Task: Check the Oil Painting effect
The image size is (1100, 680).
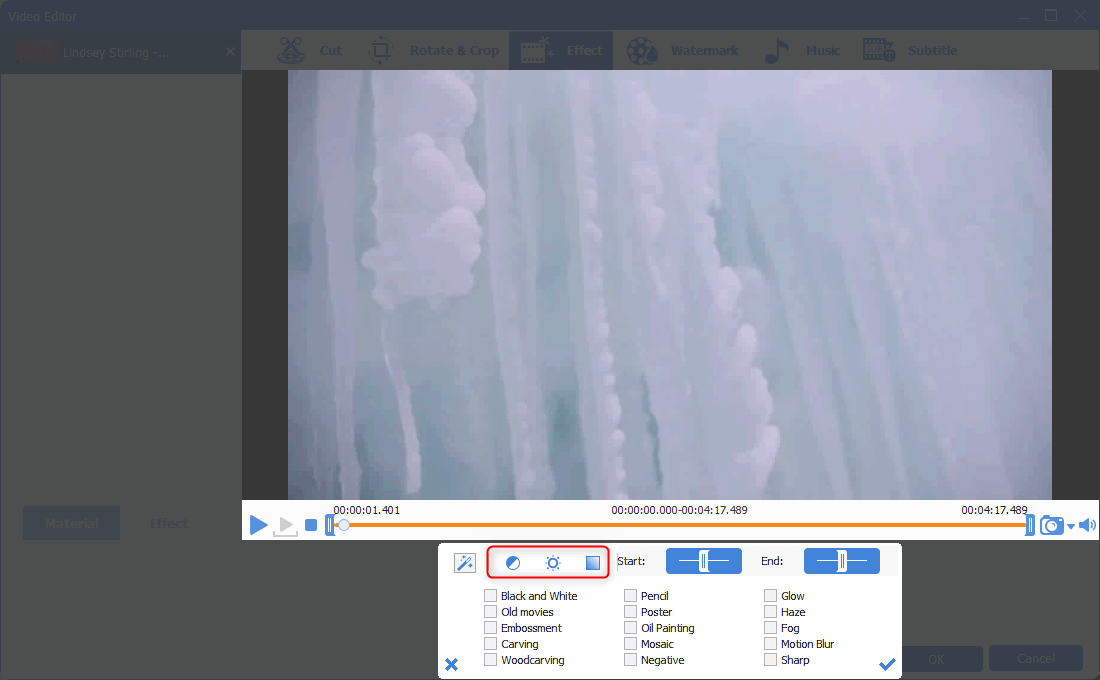Action: 631,628
